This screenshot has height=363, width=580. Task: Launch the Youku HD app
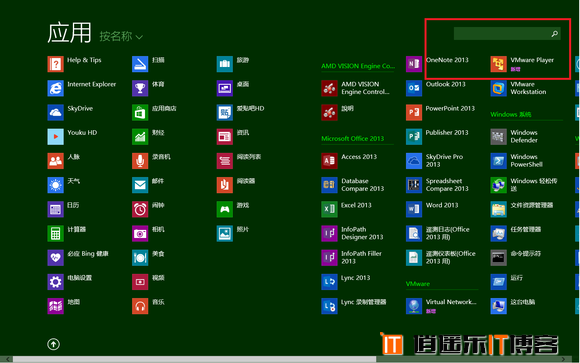click(x=72, y=137)
